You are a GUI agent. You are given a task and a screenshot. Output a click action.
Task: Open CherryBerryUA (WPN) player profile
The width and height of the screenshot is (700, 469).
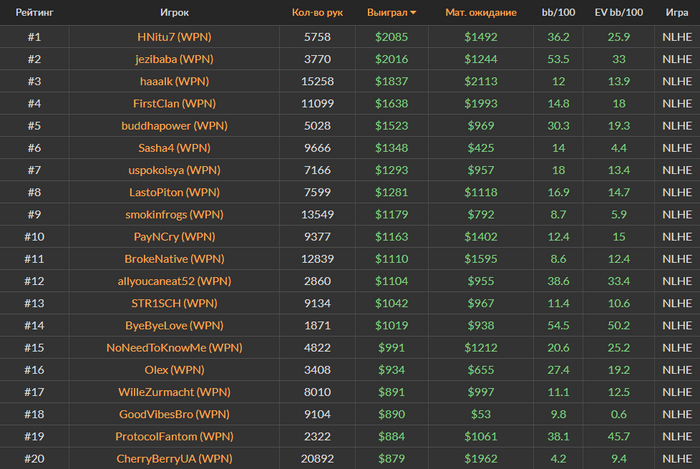tap(174, 459)
